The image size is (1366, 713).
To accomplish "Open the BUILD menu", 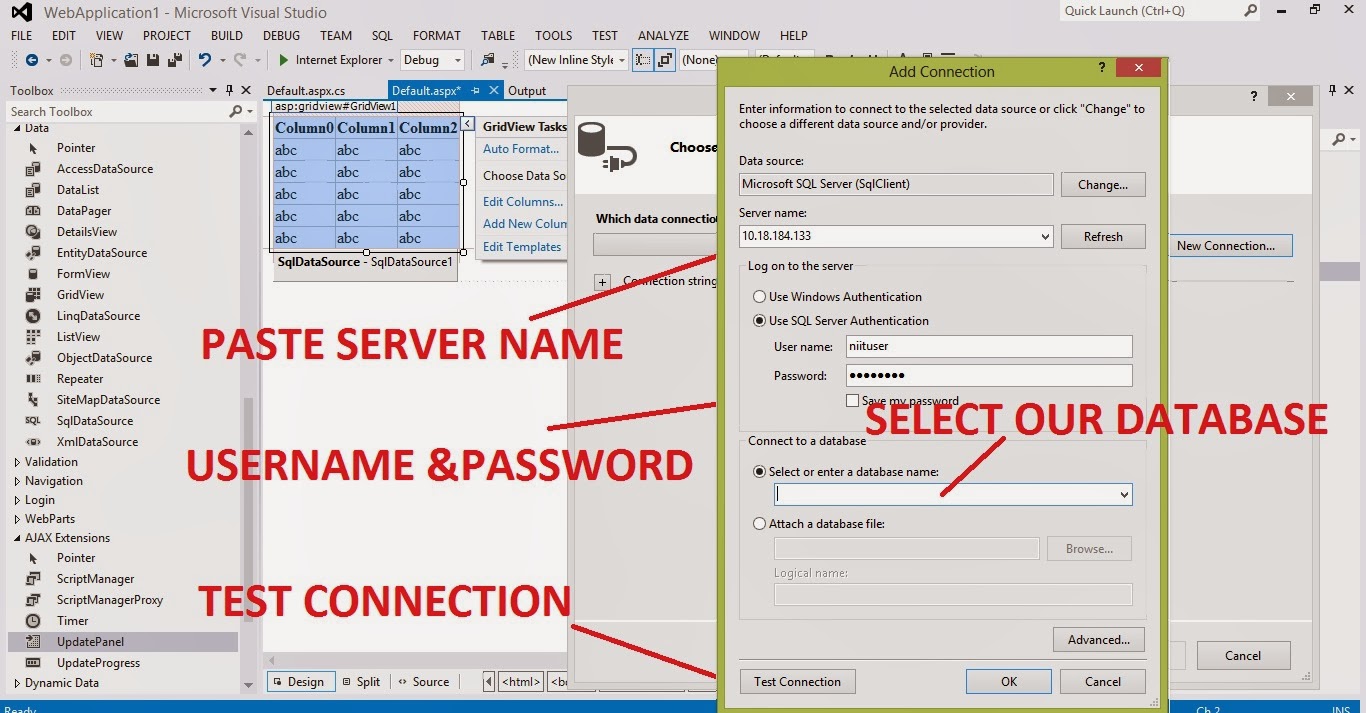I will pos(227,35).
